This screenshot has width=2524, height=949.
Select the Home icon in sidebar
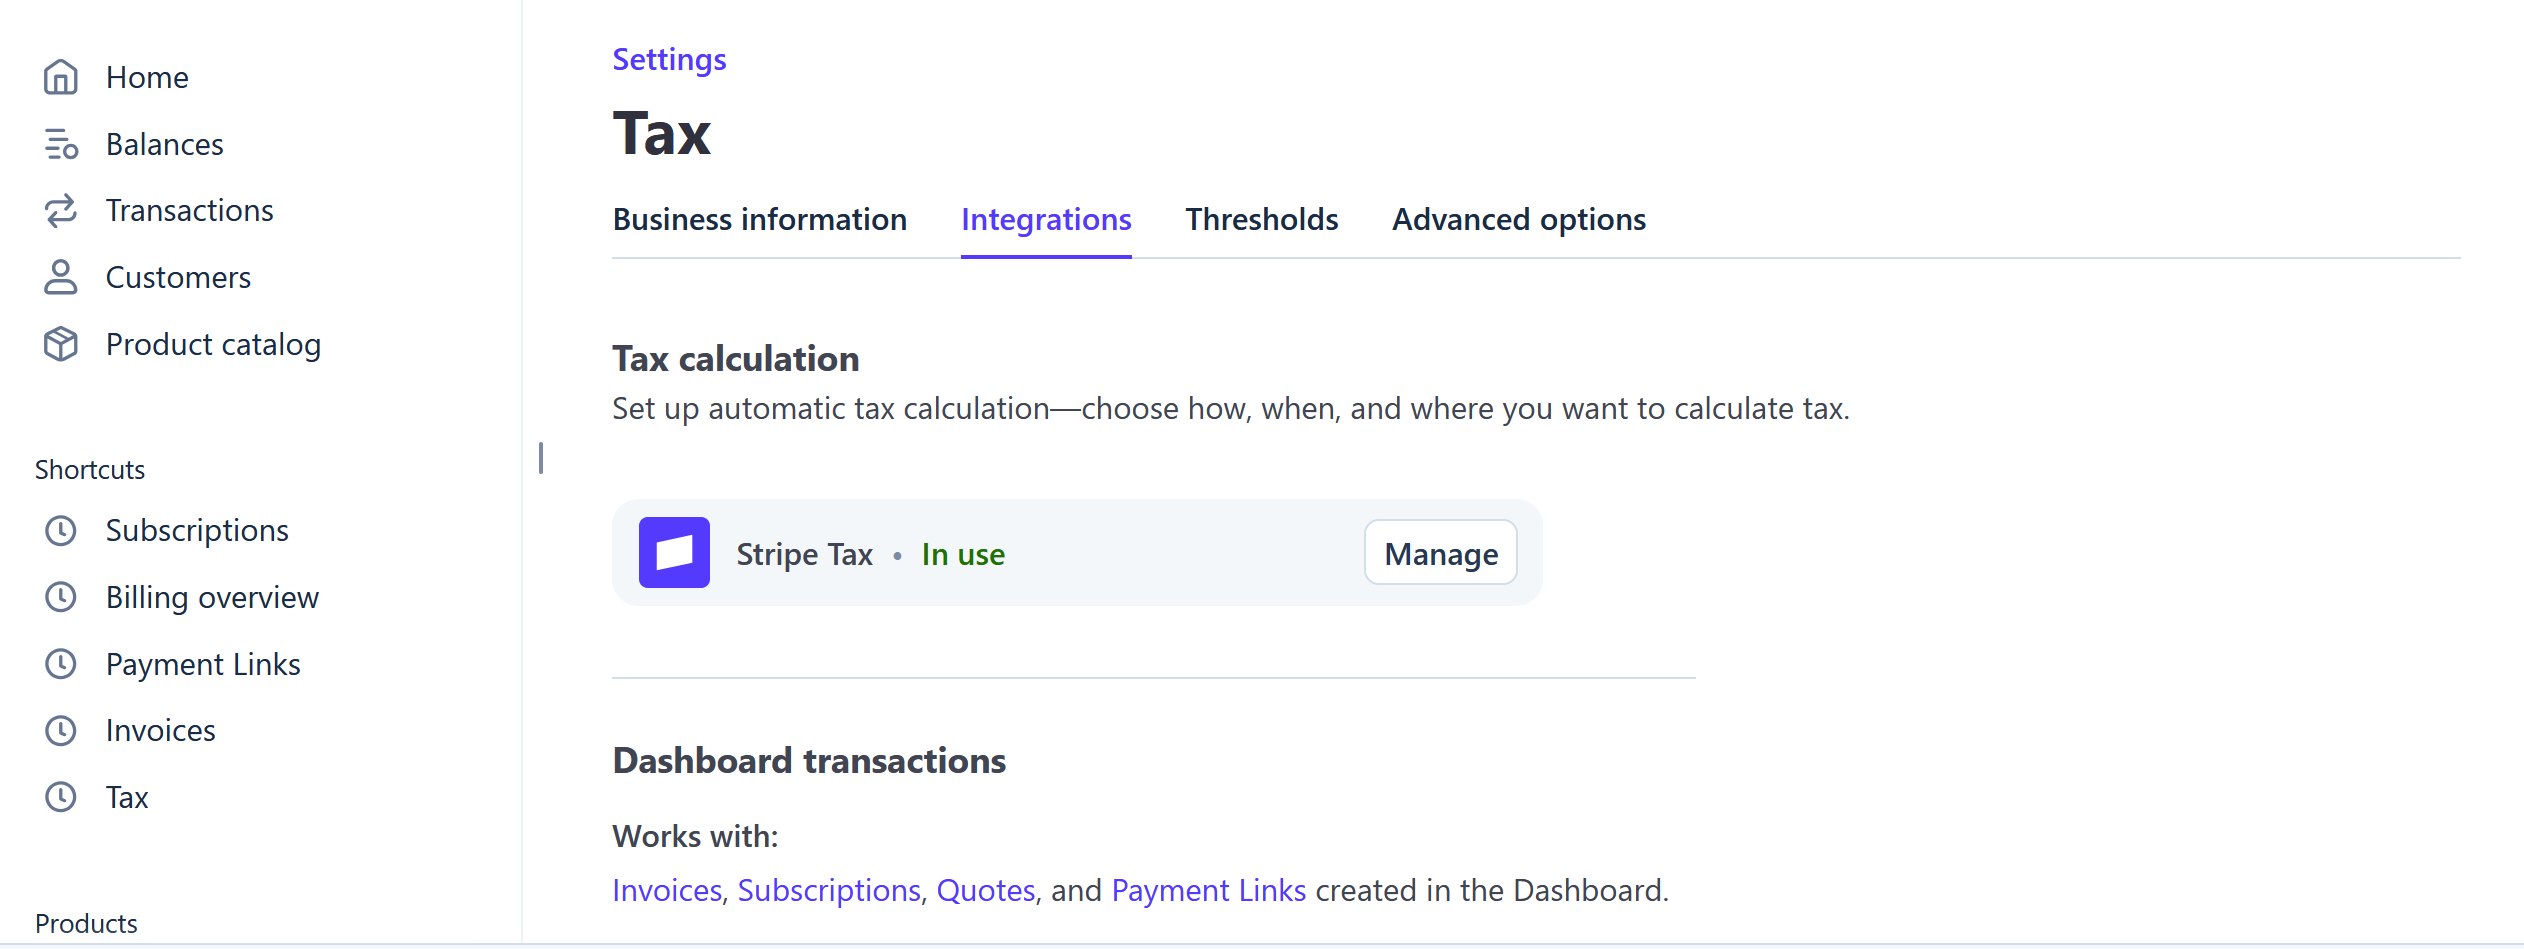pos(61,77)
